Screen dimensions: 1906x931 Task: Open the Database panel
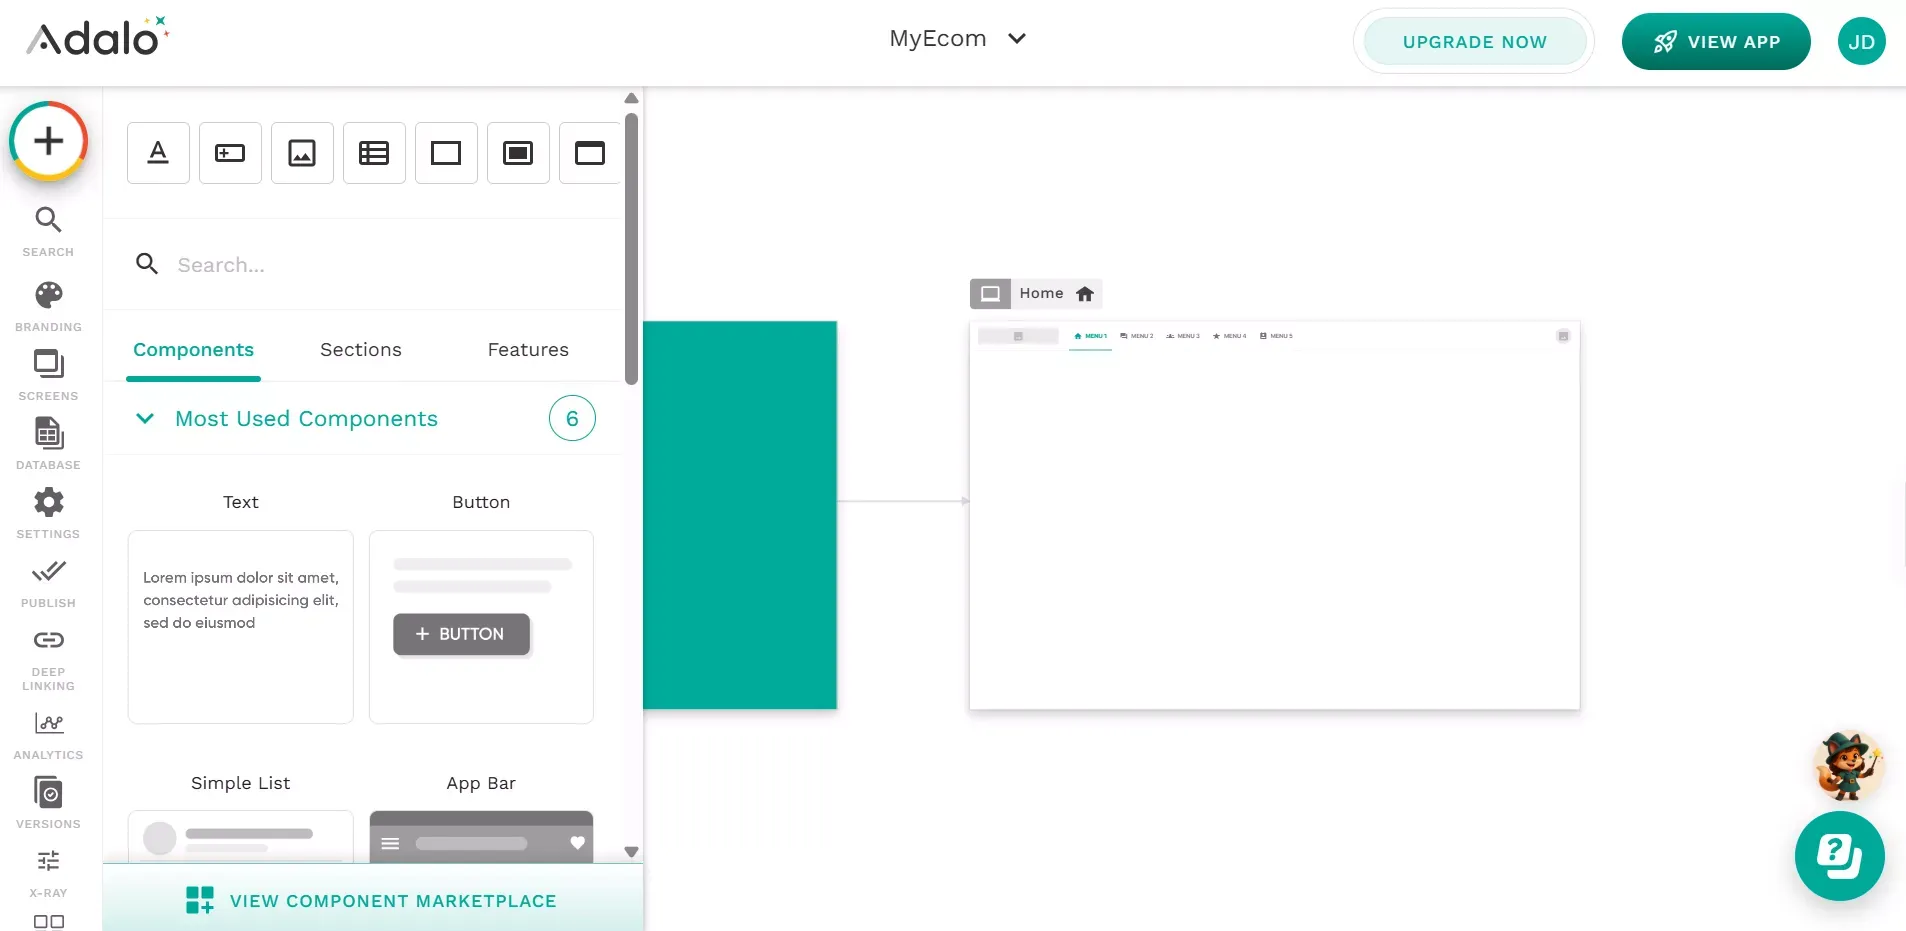48,444
